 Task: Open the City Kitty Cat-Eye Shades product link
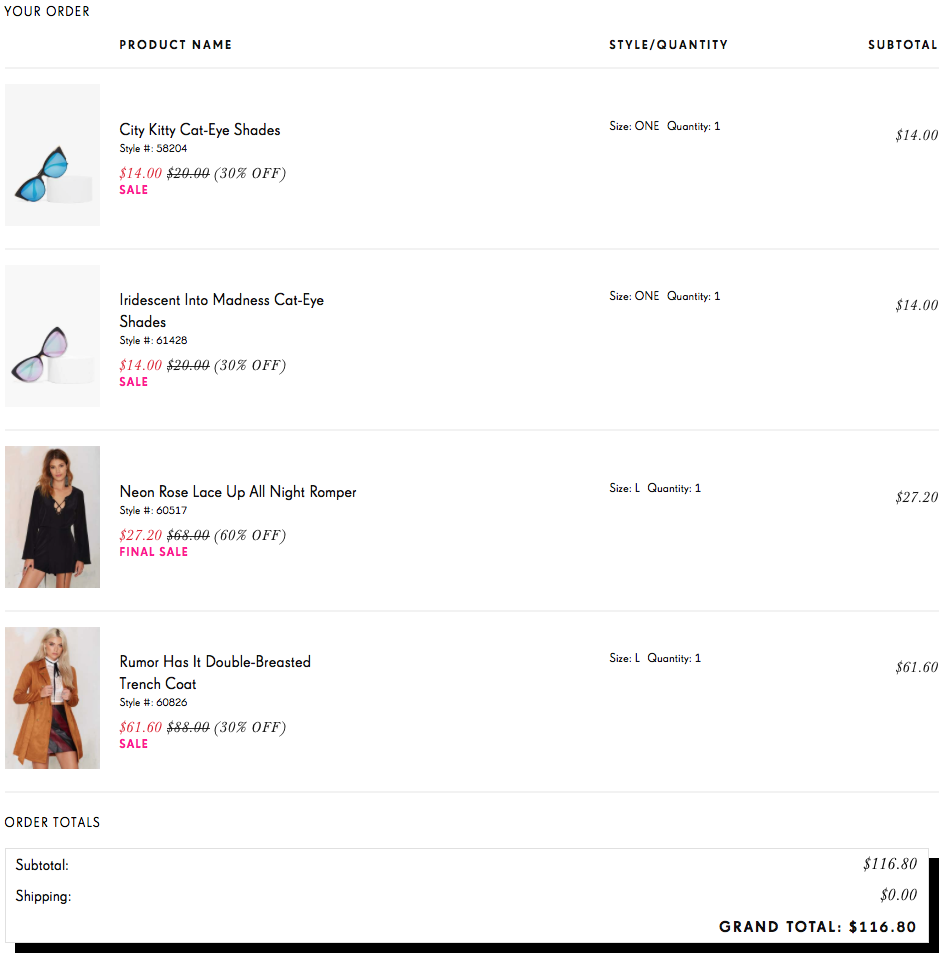click(x=200, y=130)
